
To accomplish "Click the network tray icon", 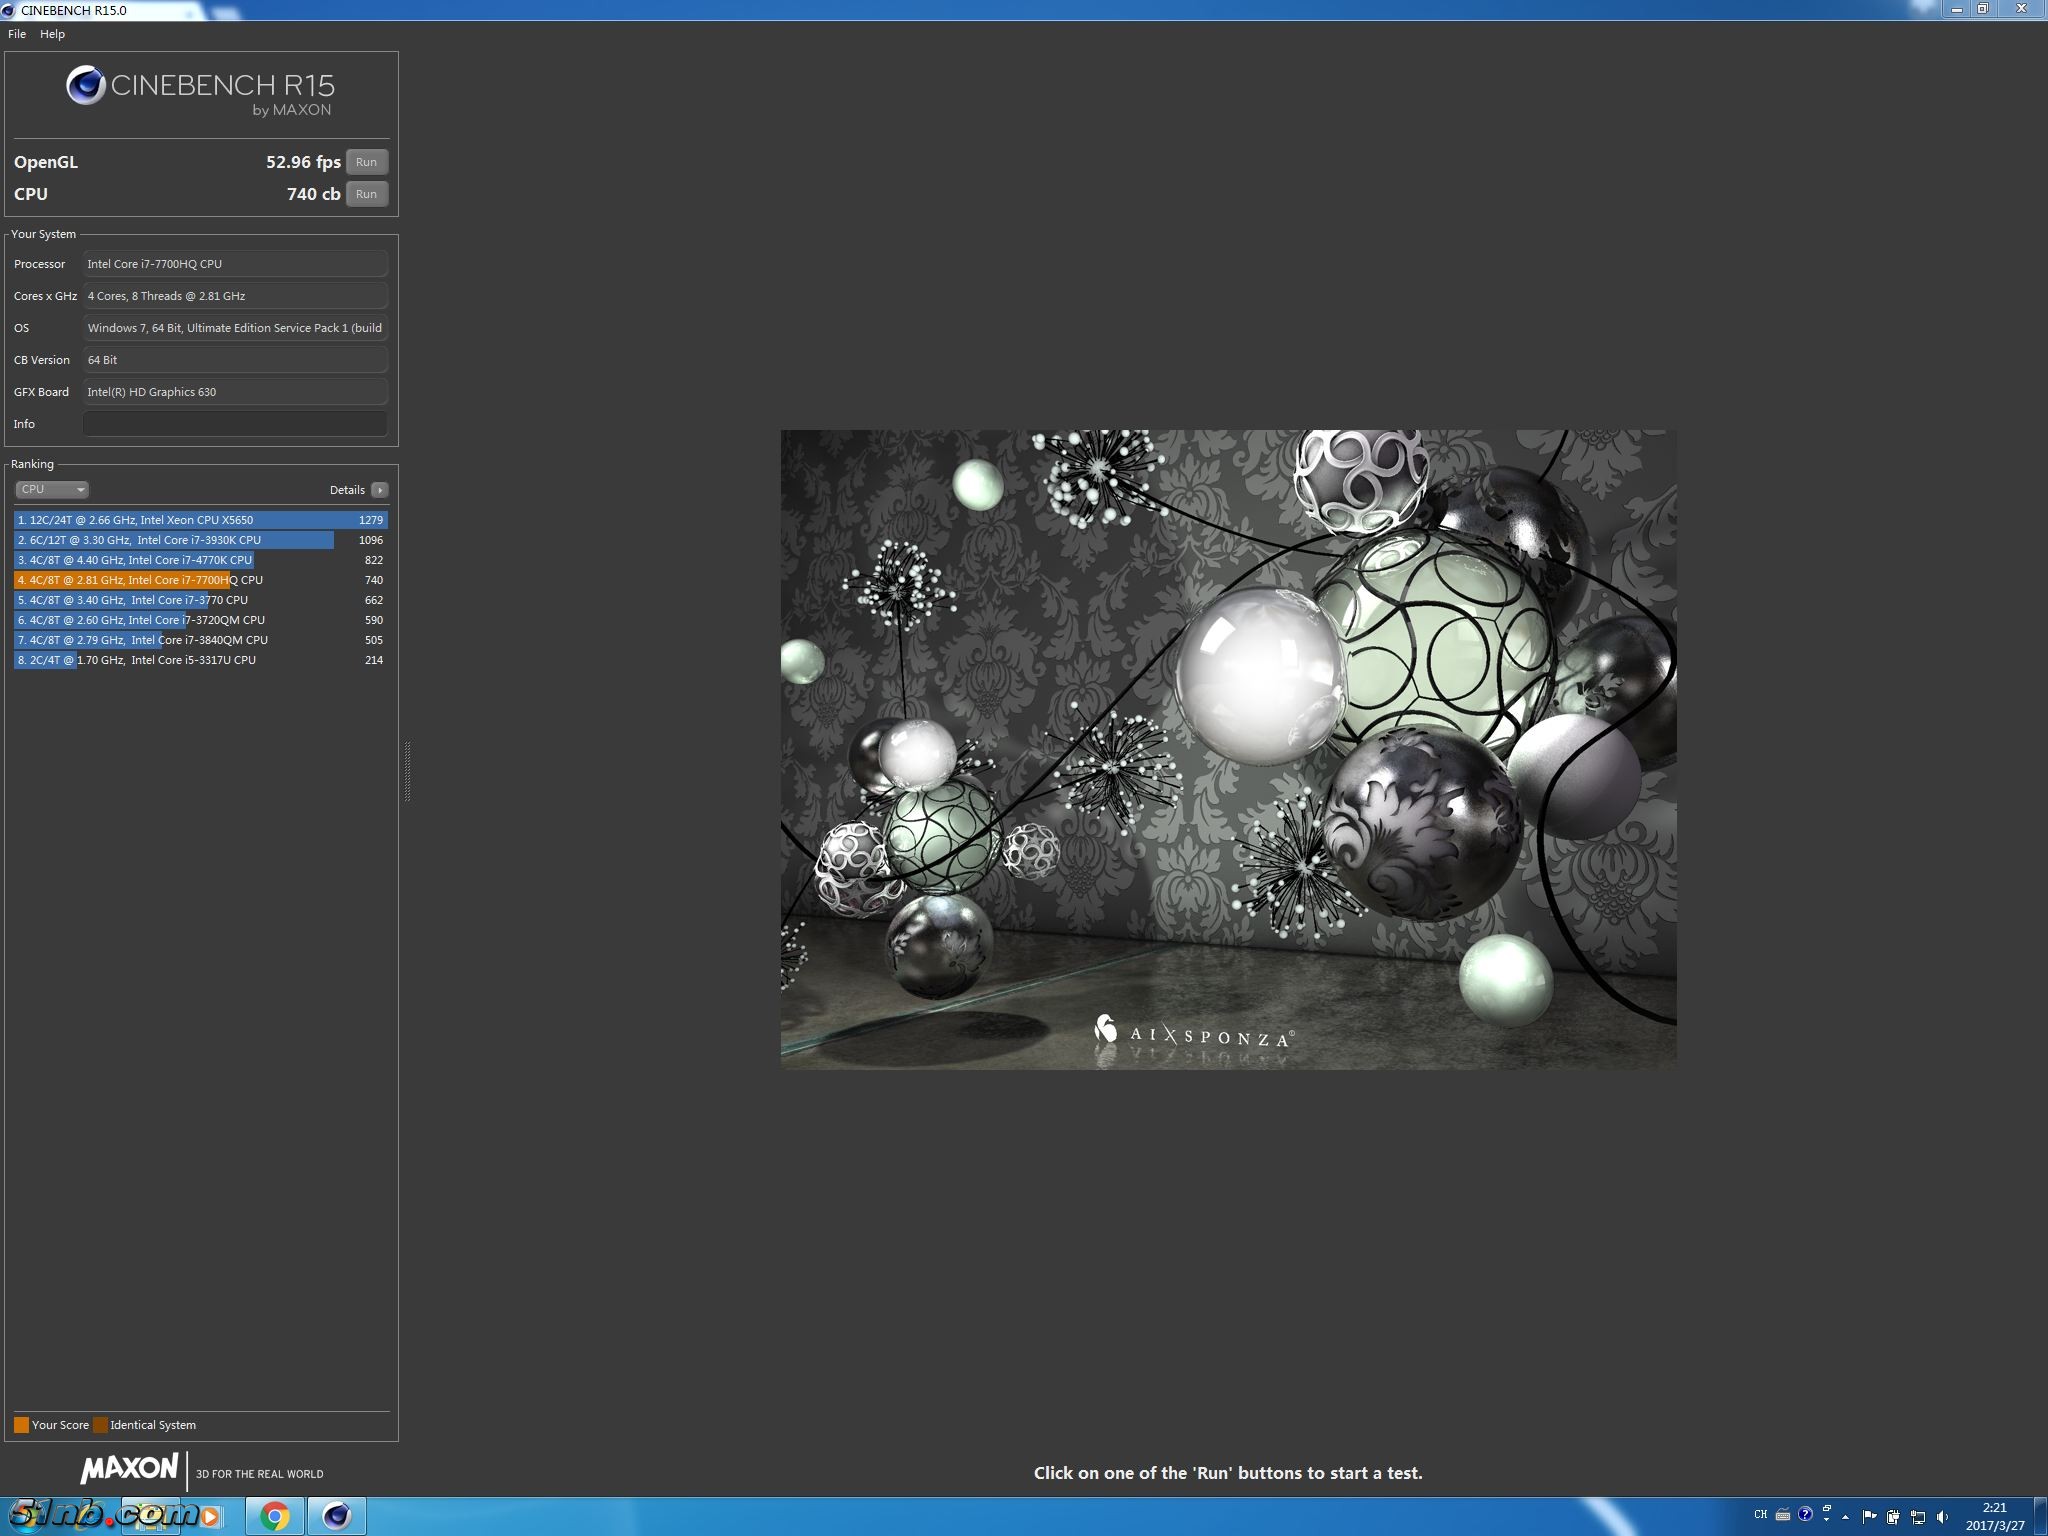I will click(1917, 1517).
